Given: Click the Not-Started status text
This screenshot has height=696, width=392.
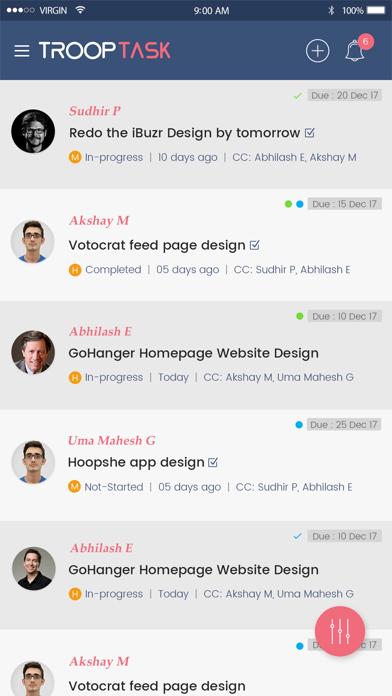Looking at the screenshot, I should 114,487.
